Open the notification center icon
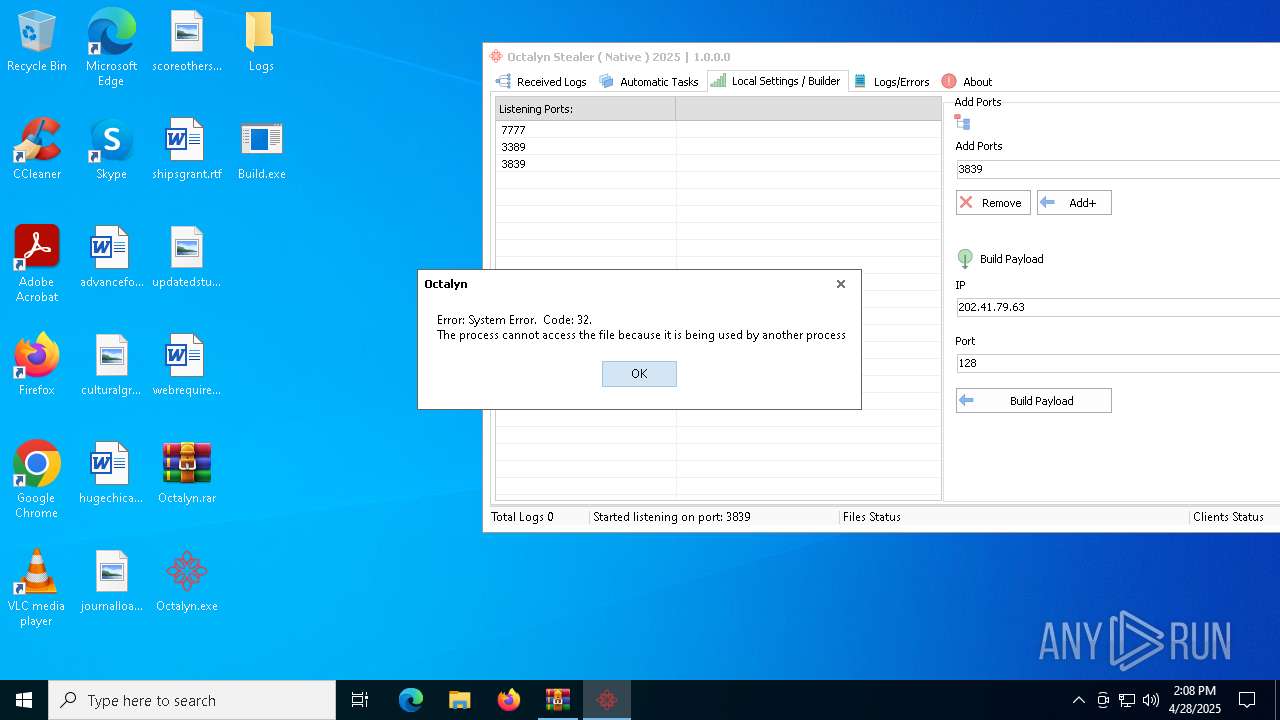Image resolution: width=1280 pixels, height=720 pixels. pos(1247,700)
